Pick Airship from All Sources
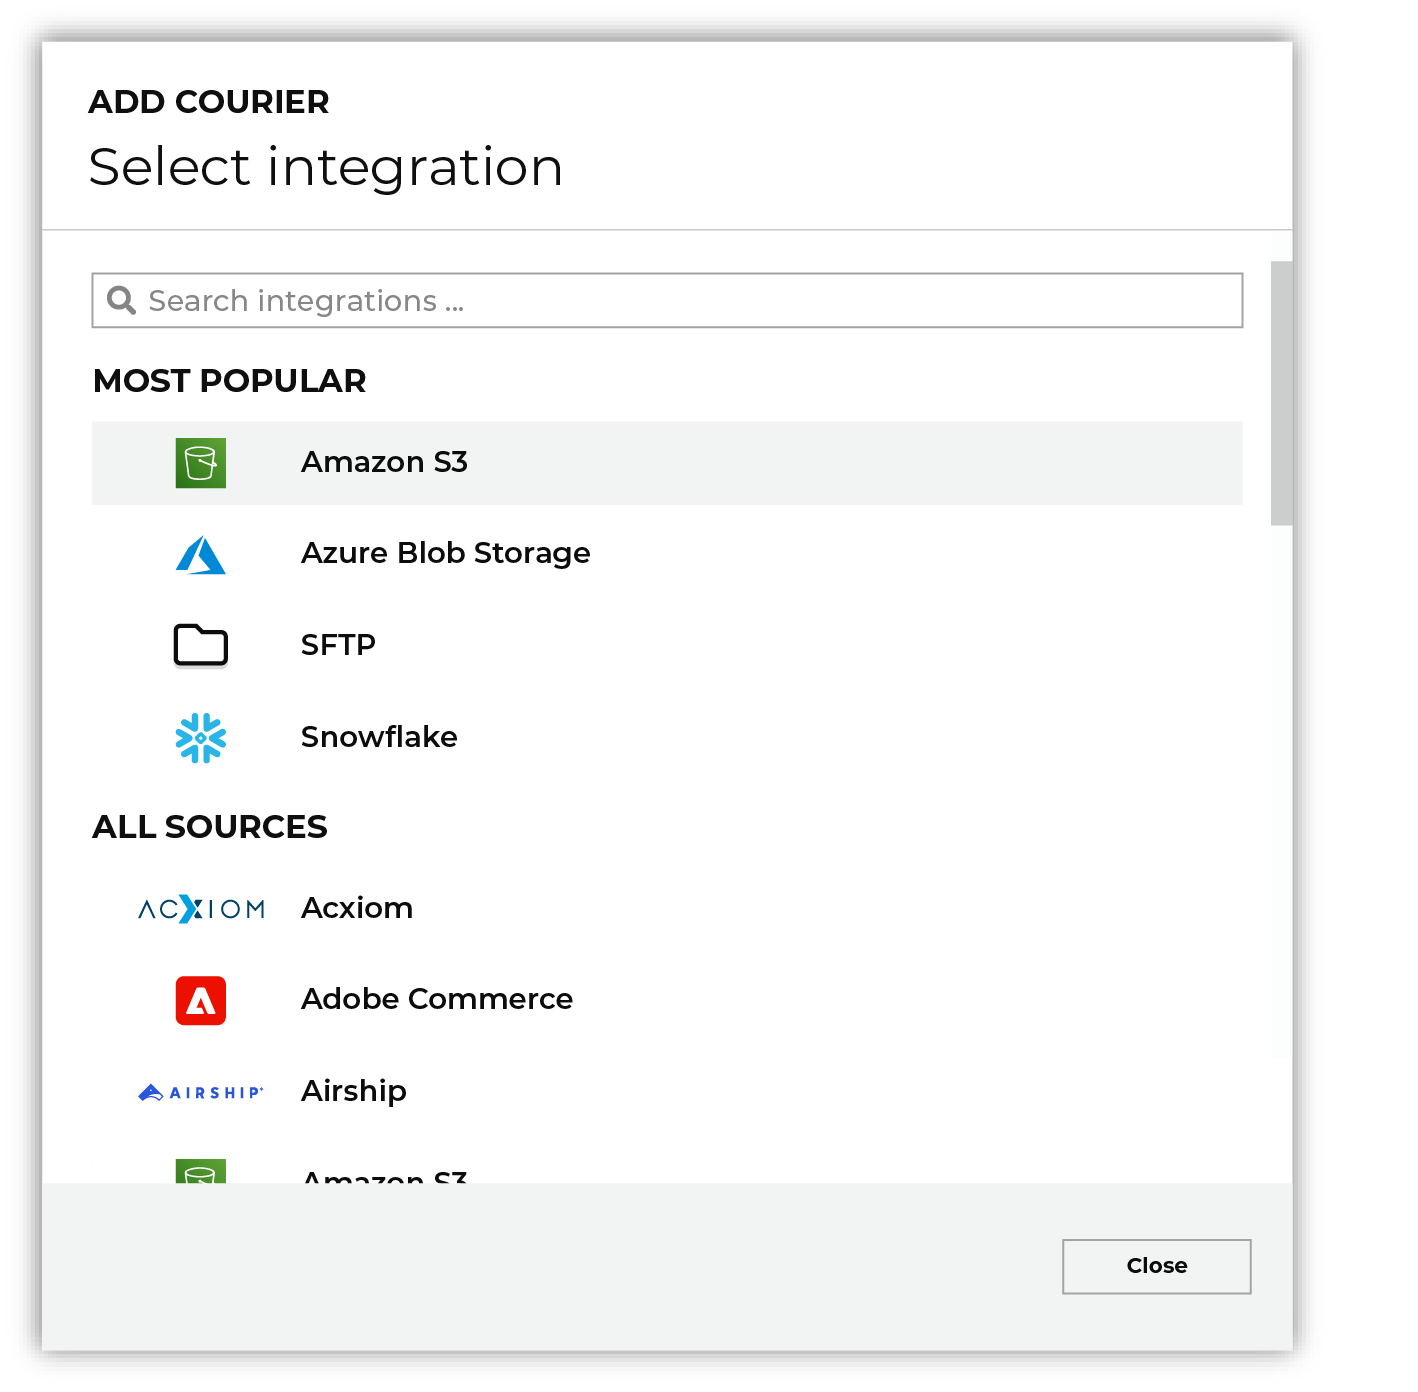 click(x=667, y=1092)
